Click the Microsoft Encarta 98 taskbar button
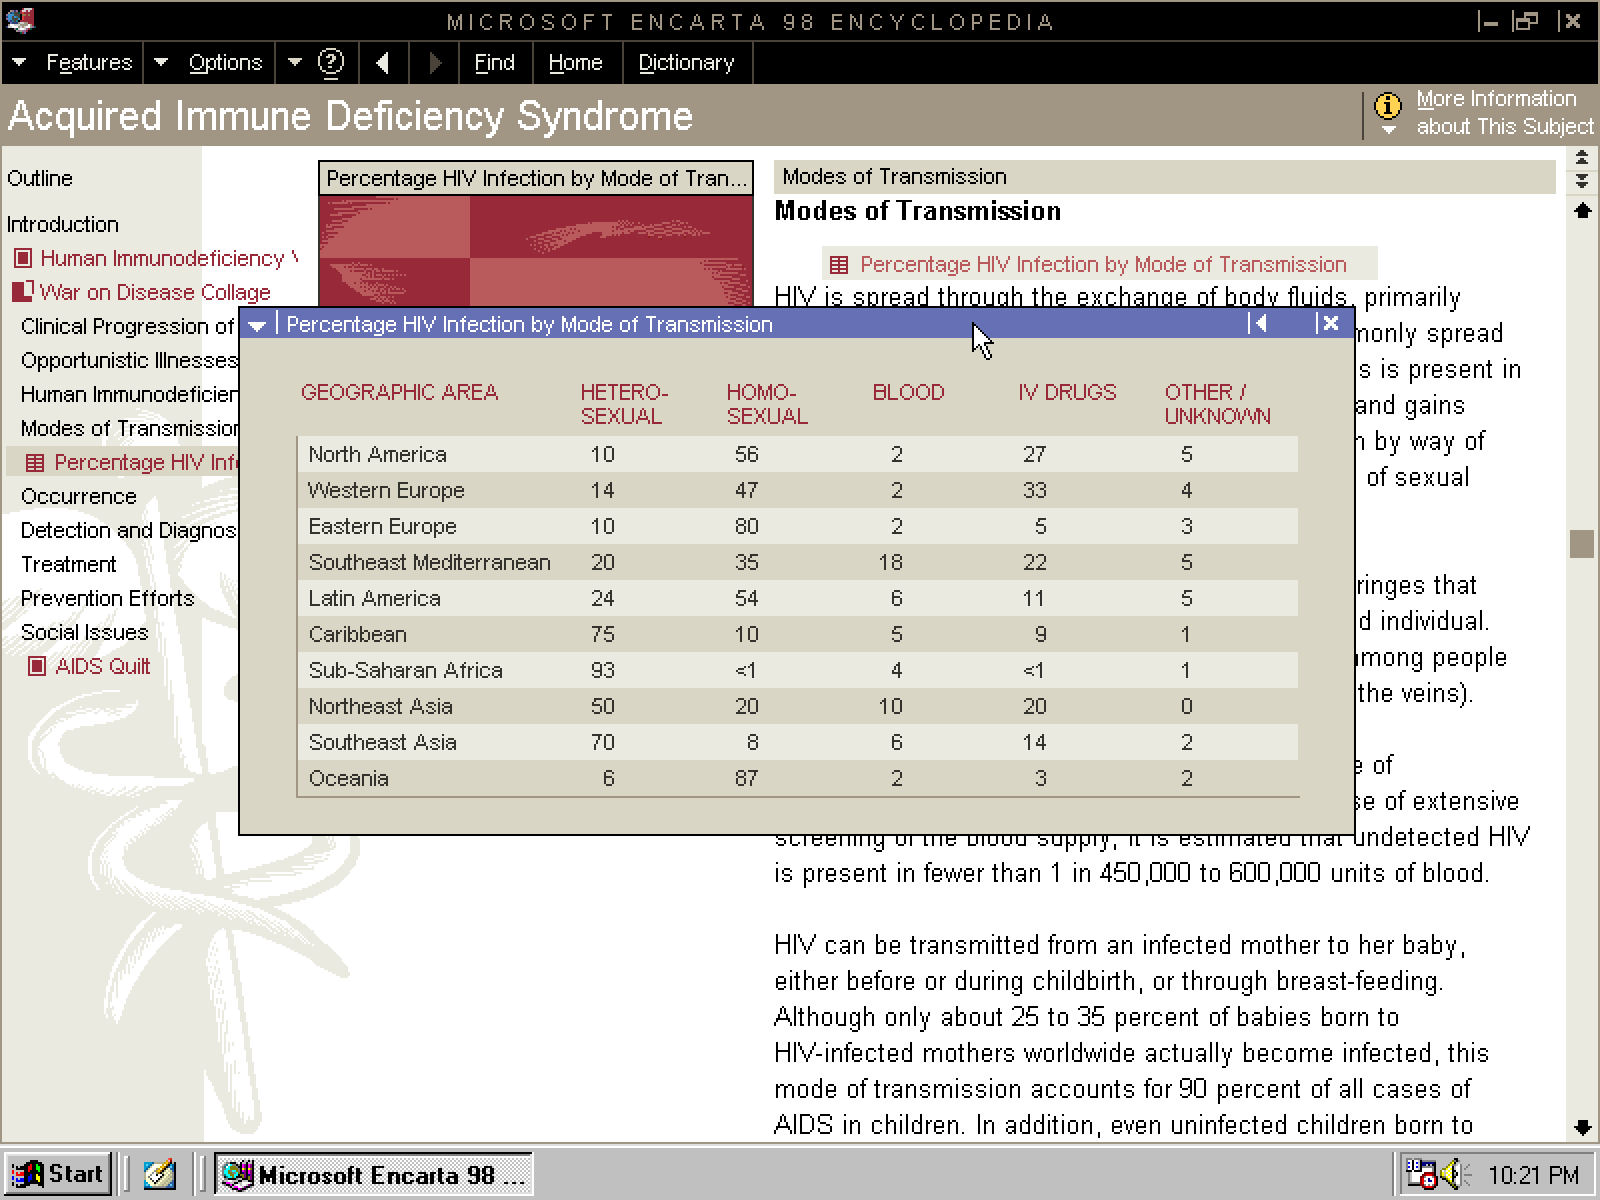The image size is (1600, 1200). [x=374, y=1174]
